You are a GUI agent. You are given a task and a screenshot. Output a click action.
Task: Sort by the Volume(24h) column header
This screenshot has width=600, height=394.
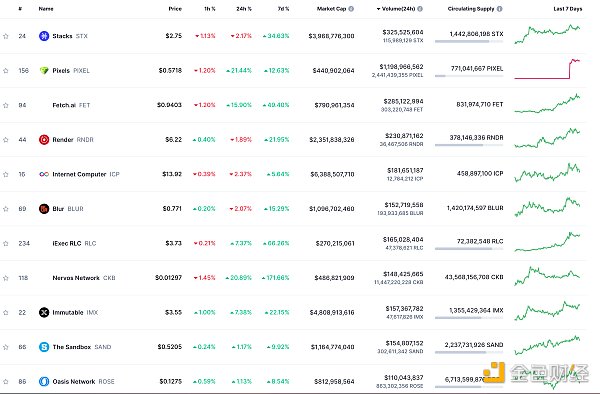(x=398, y=9)
